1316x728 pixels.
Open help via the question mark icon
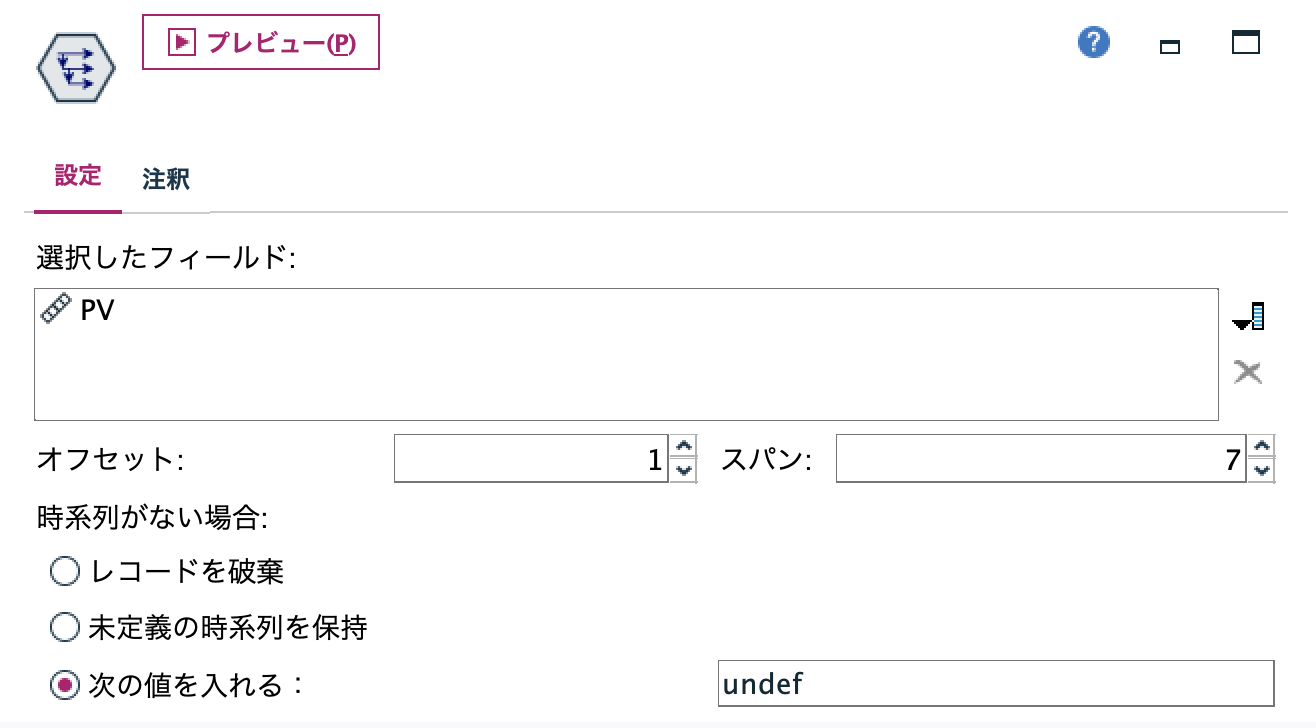(1093, 43)
